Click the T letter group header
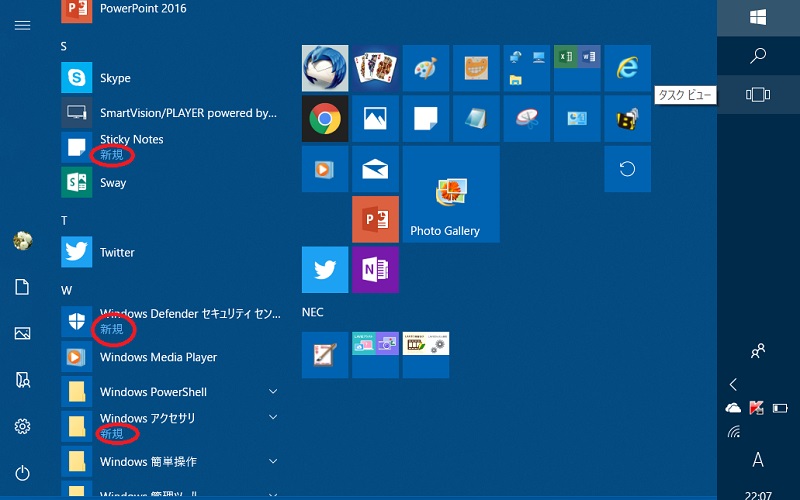800x500 pixels. 64,220
